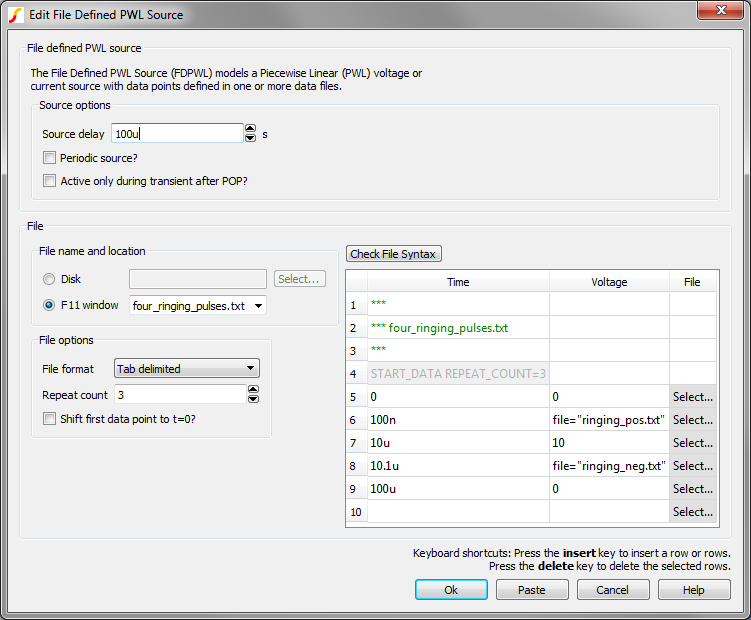Image resolution: width=751 pixels, height=620 pixels.
Task: Expand the File format dropdown
Action: 251,369
